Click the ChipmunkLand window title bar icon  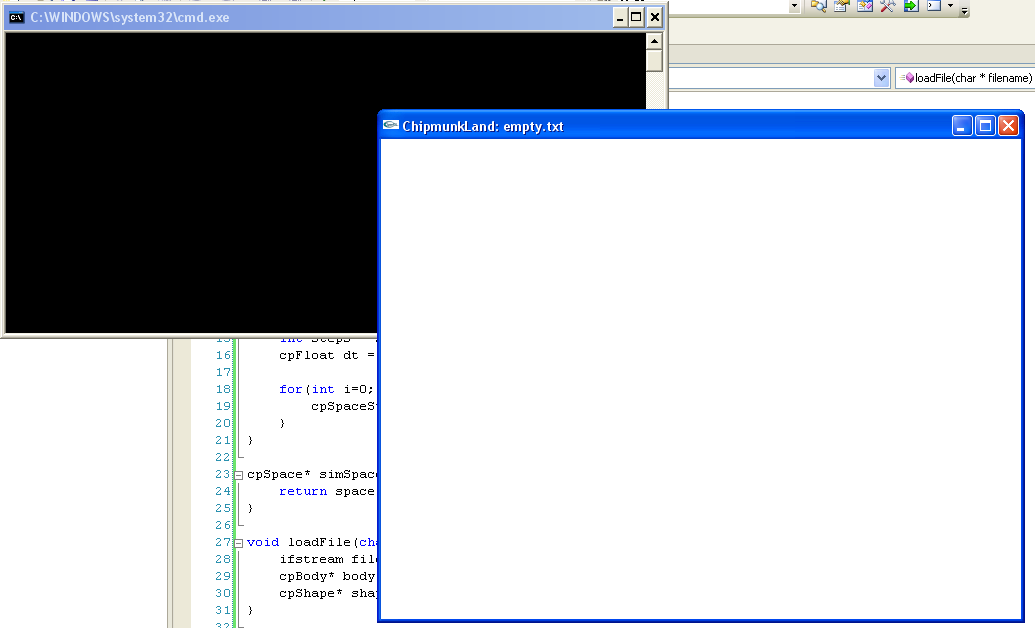[391, 125]
